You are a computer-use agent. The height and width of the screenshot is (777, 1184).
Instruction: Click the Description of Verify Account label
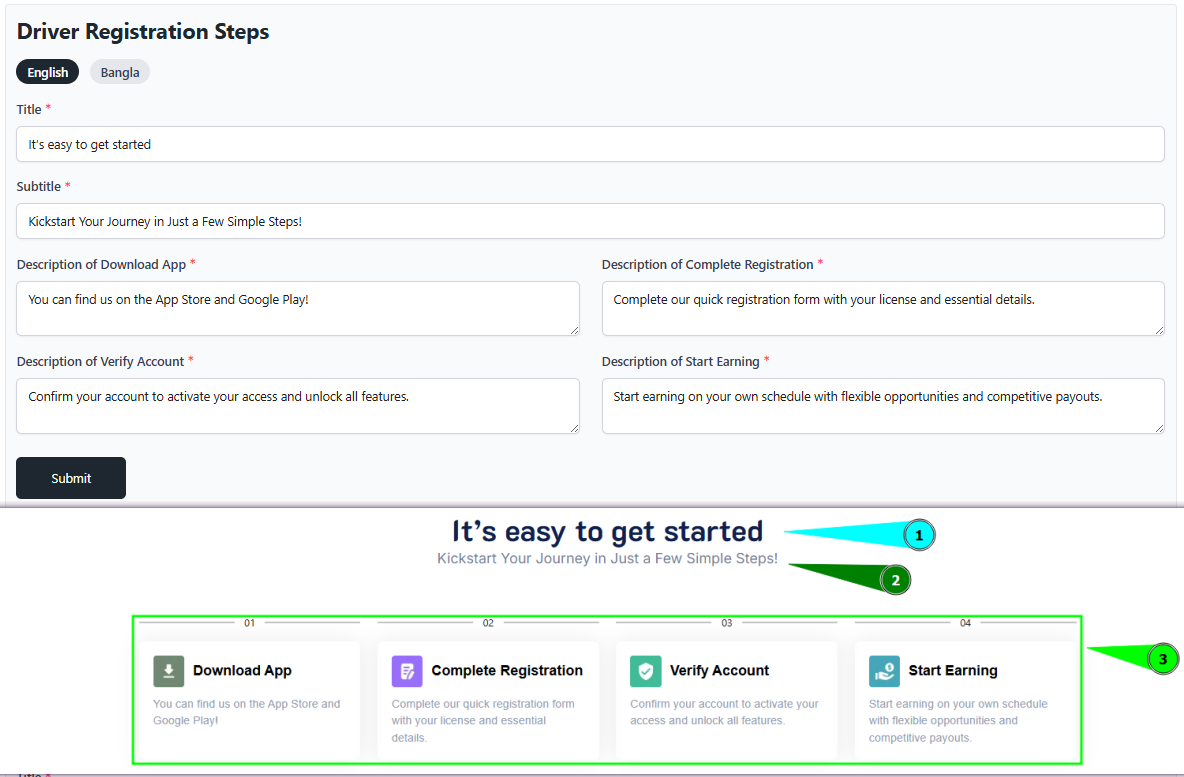pyautogui.click(x=100, y=362)
